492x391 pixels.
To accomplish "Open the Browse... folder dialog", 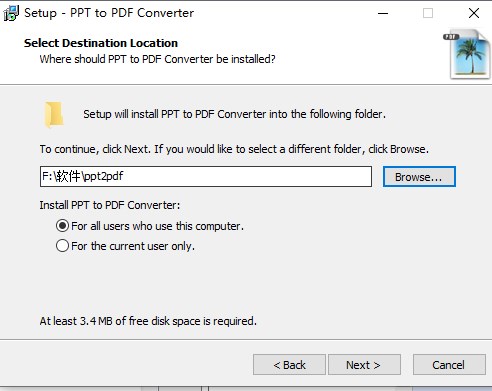I will (x=419, y=177).
